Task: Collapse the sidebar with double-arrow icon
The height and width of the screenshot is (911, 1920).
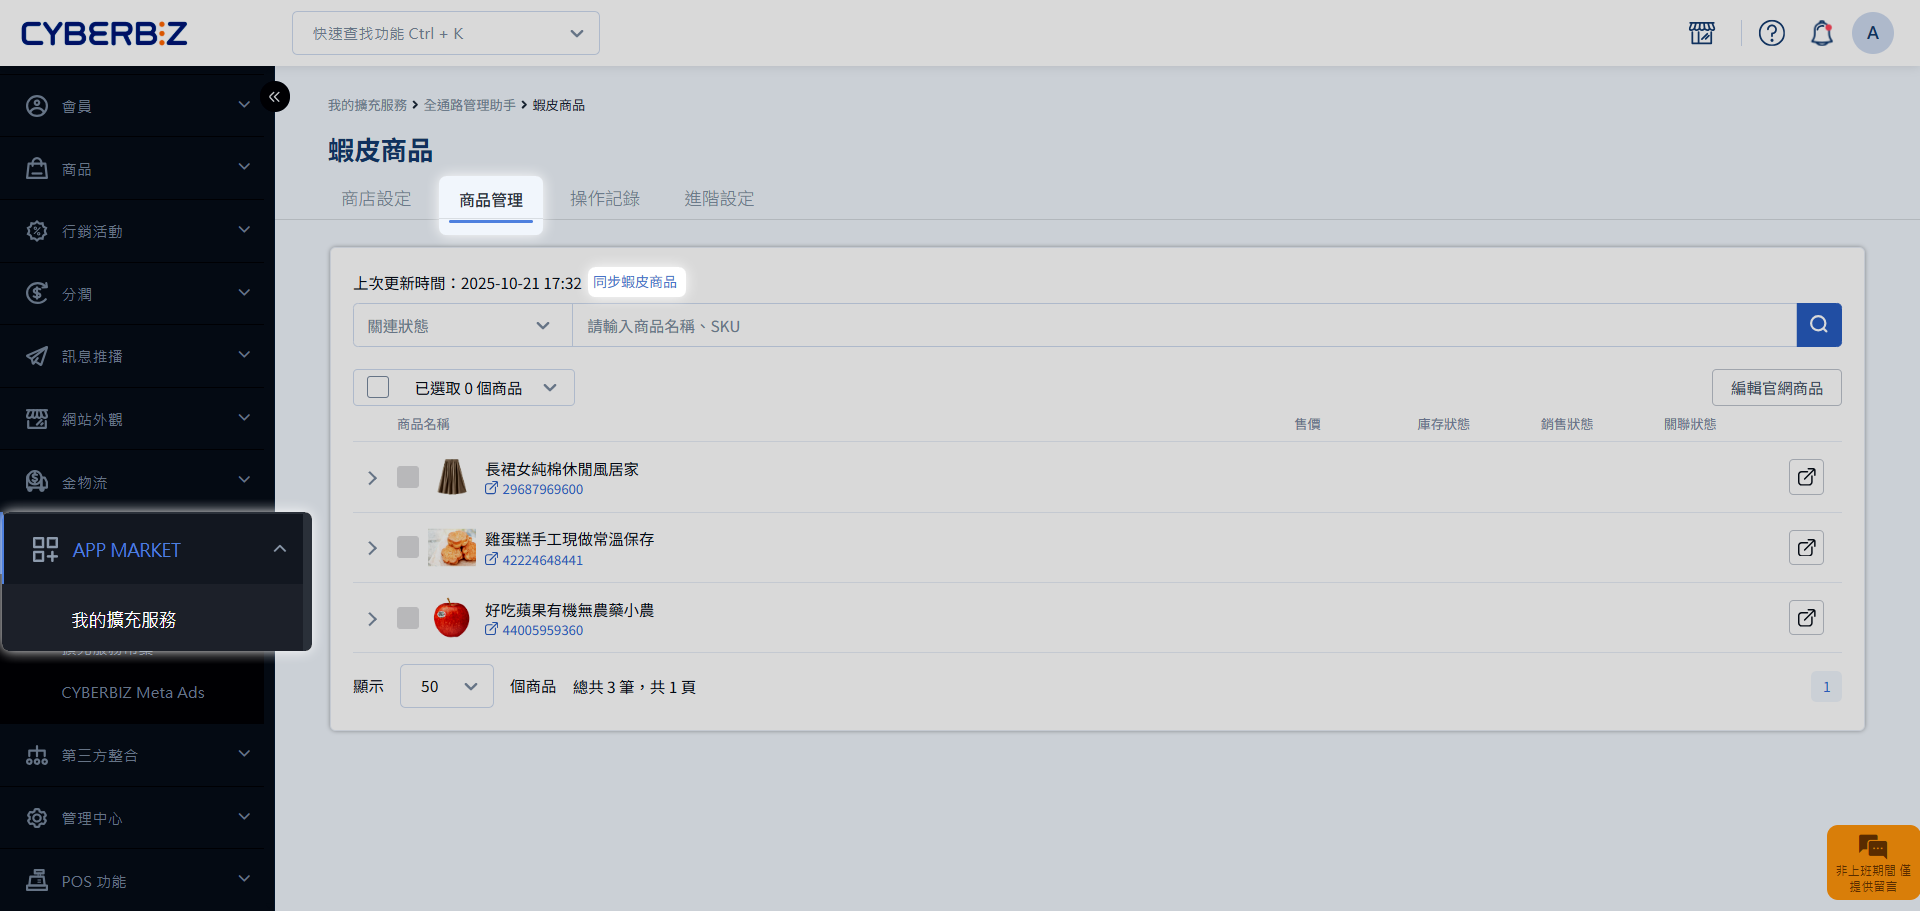Action: pyautogui.click(x=274, y=97)
